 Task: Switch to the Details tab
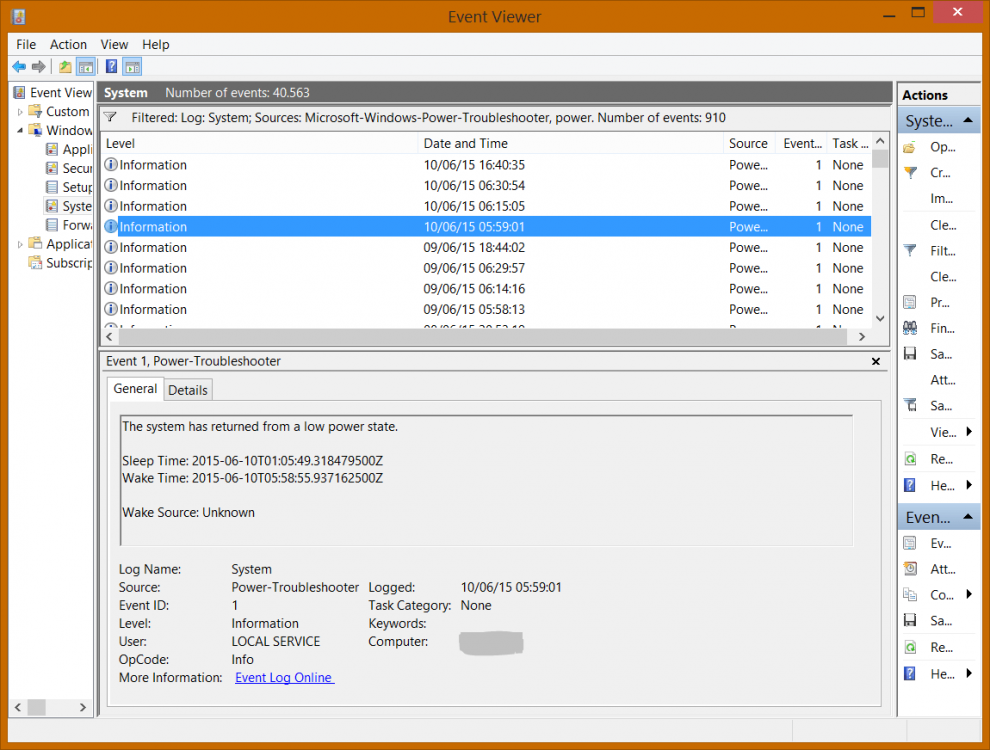tap(188, 390)
